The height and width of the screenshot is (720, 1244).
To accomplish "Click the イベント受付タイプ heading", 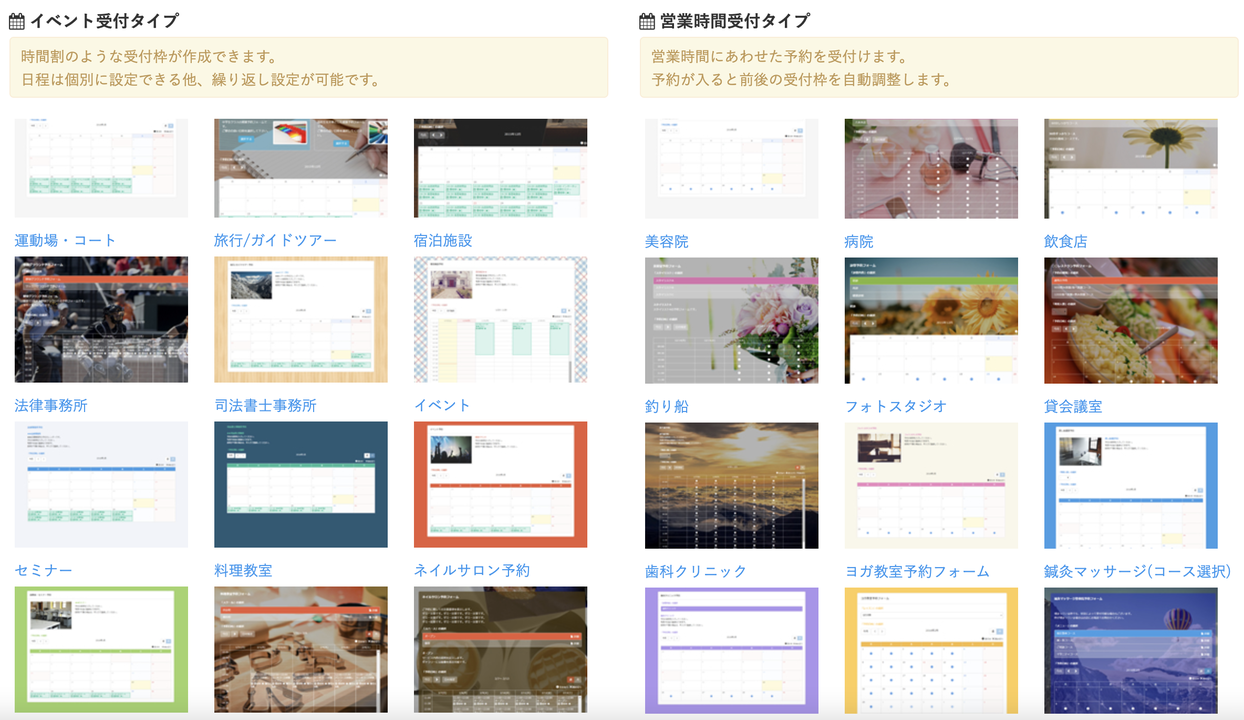I will (x=105, y=21).
